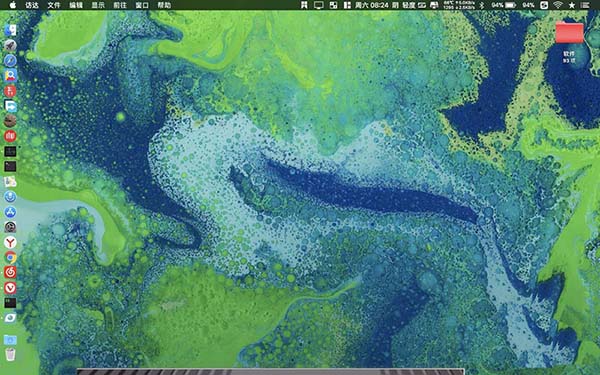The height and width of the screenshot is (375, 600).
Task: Open NetEase Cloud Music in Dock
Action: click(10, 272)
